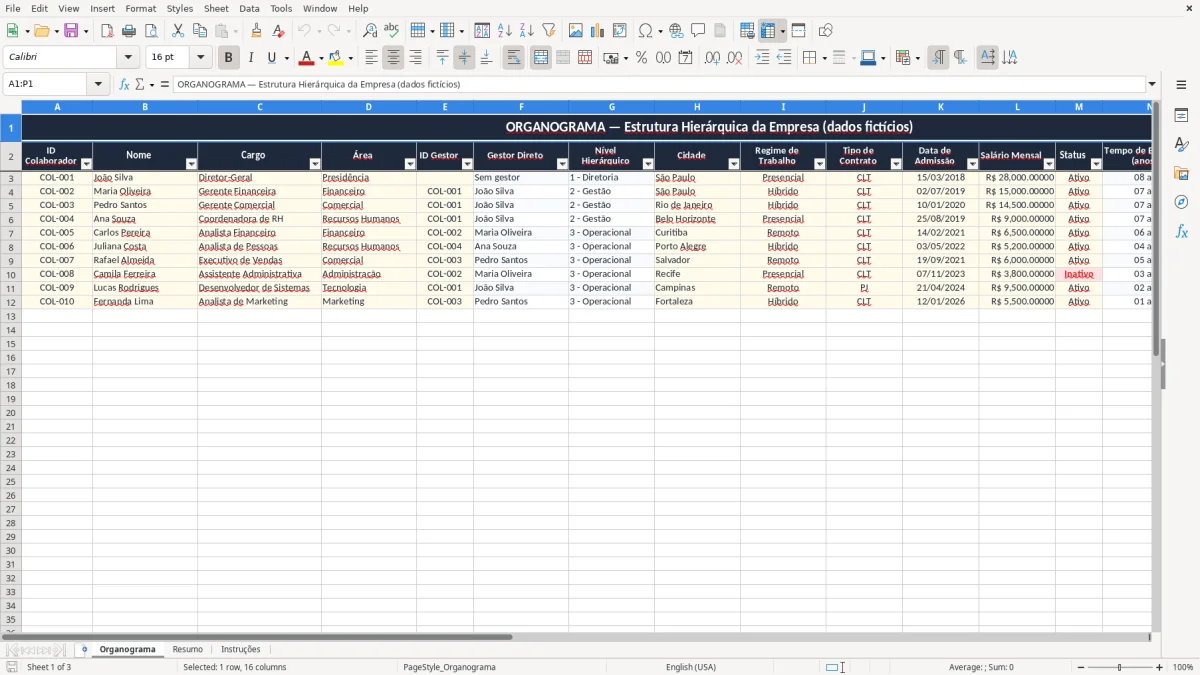The width and height of the screenshot is (1200, 675).
Task: Apply the red font color swatch
Action: pos(306,58)
